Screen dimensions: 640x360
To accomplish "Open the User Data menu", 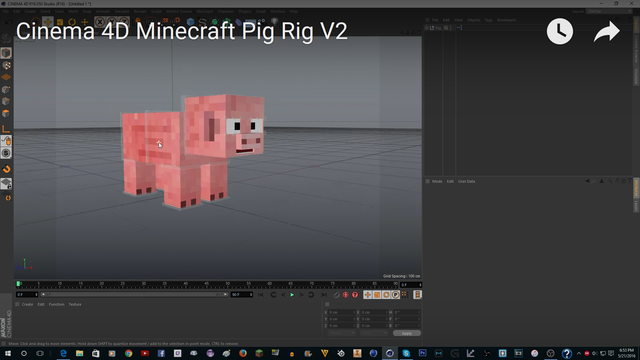I will pyautogui.click(x=467, y=181).
